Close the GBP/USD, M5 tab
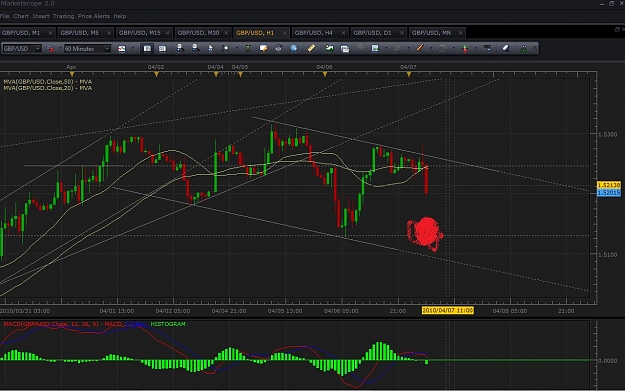625x391 pixels. (x=108, y=33)
